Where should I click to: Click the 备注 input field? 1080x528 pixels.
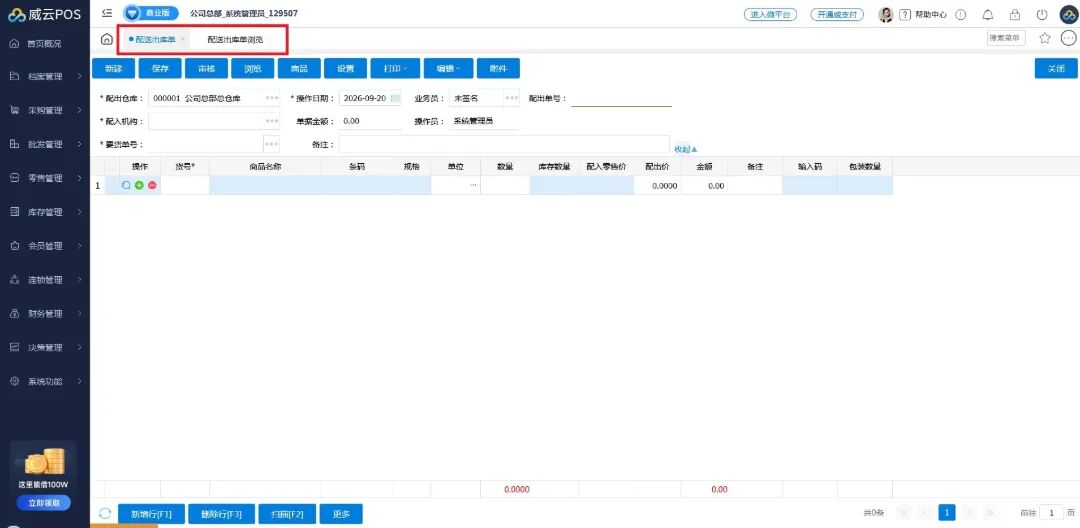point(504,144)
